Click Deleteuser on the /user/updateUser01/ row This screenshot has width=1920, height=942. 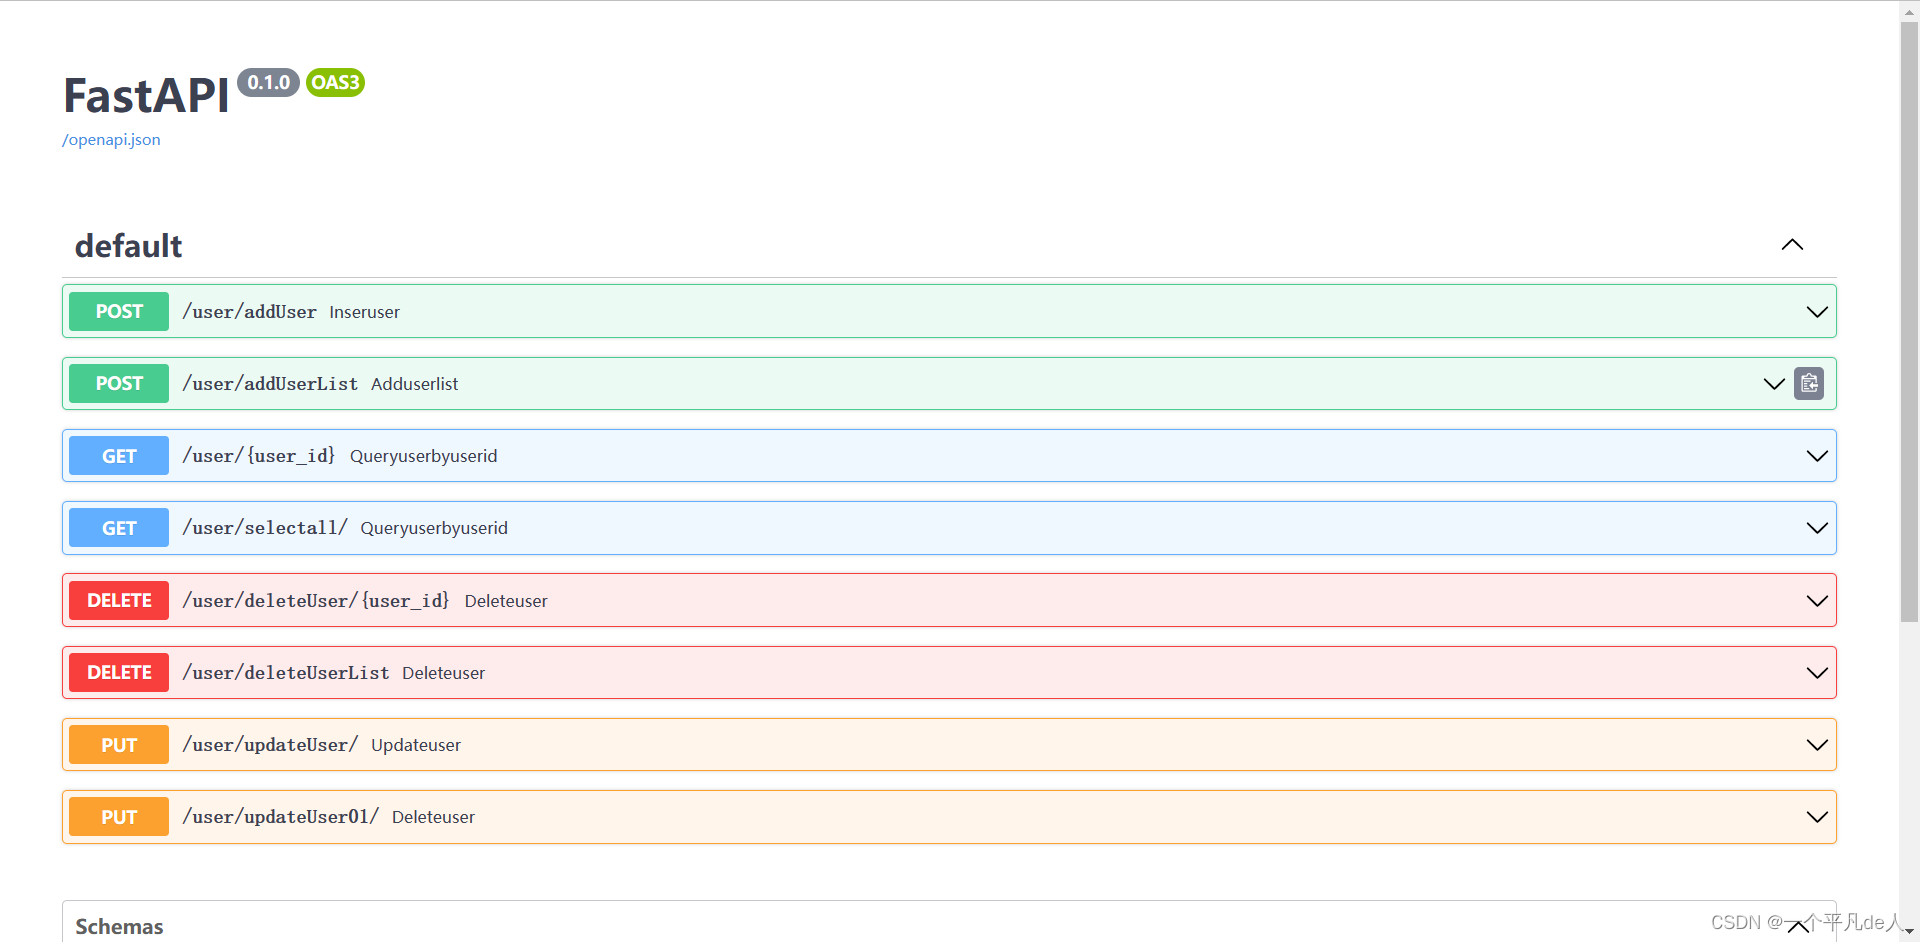point(433,817)
